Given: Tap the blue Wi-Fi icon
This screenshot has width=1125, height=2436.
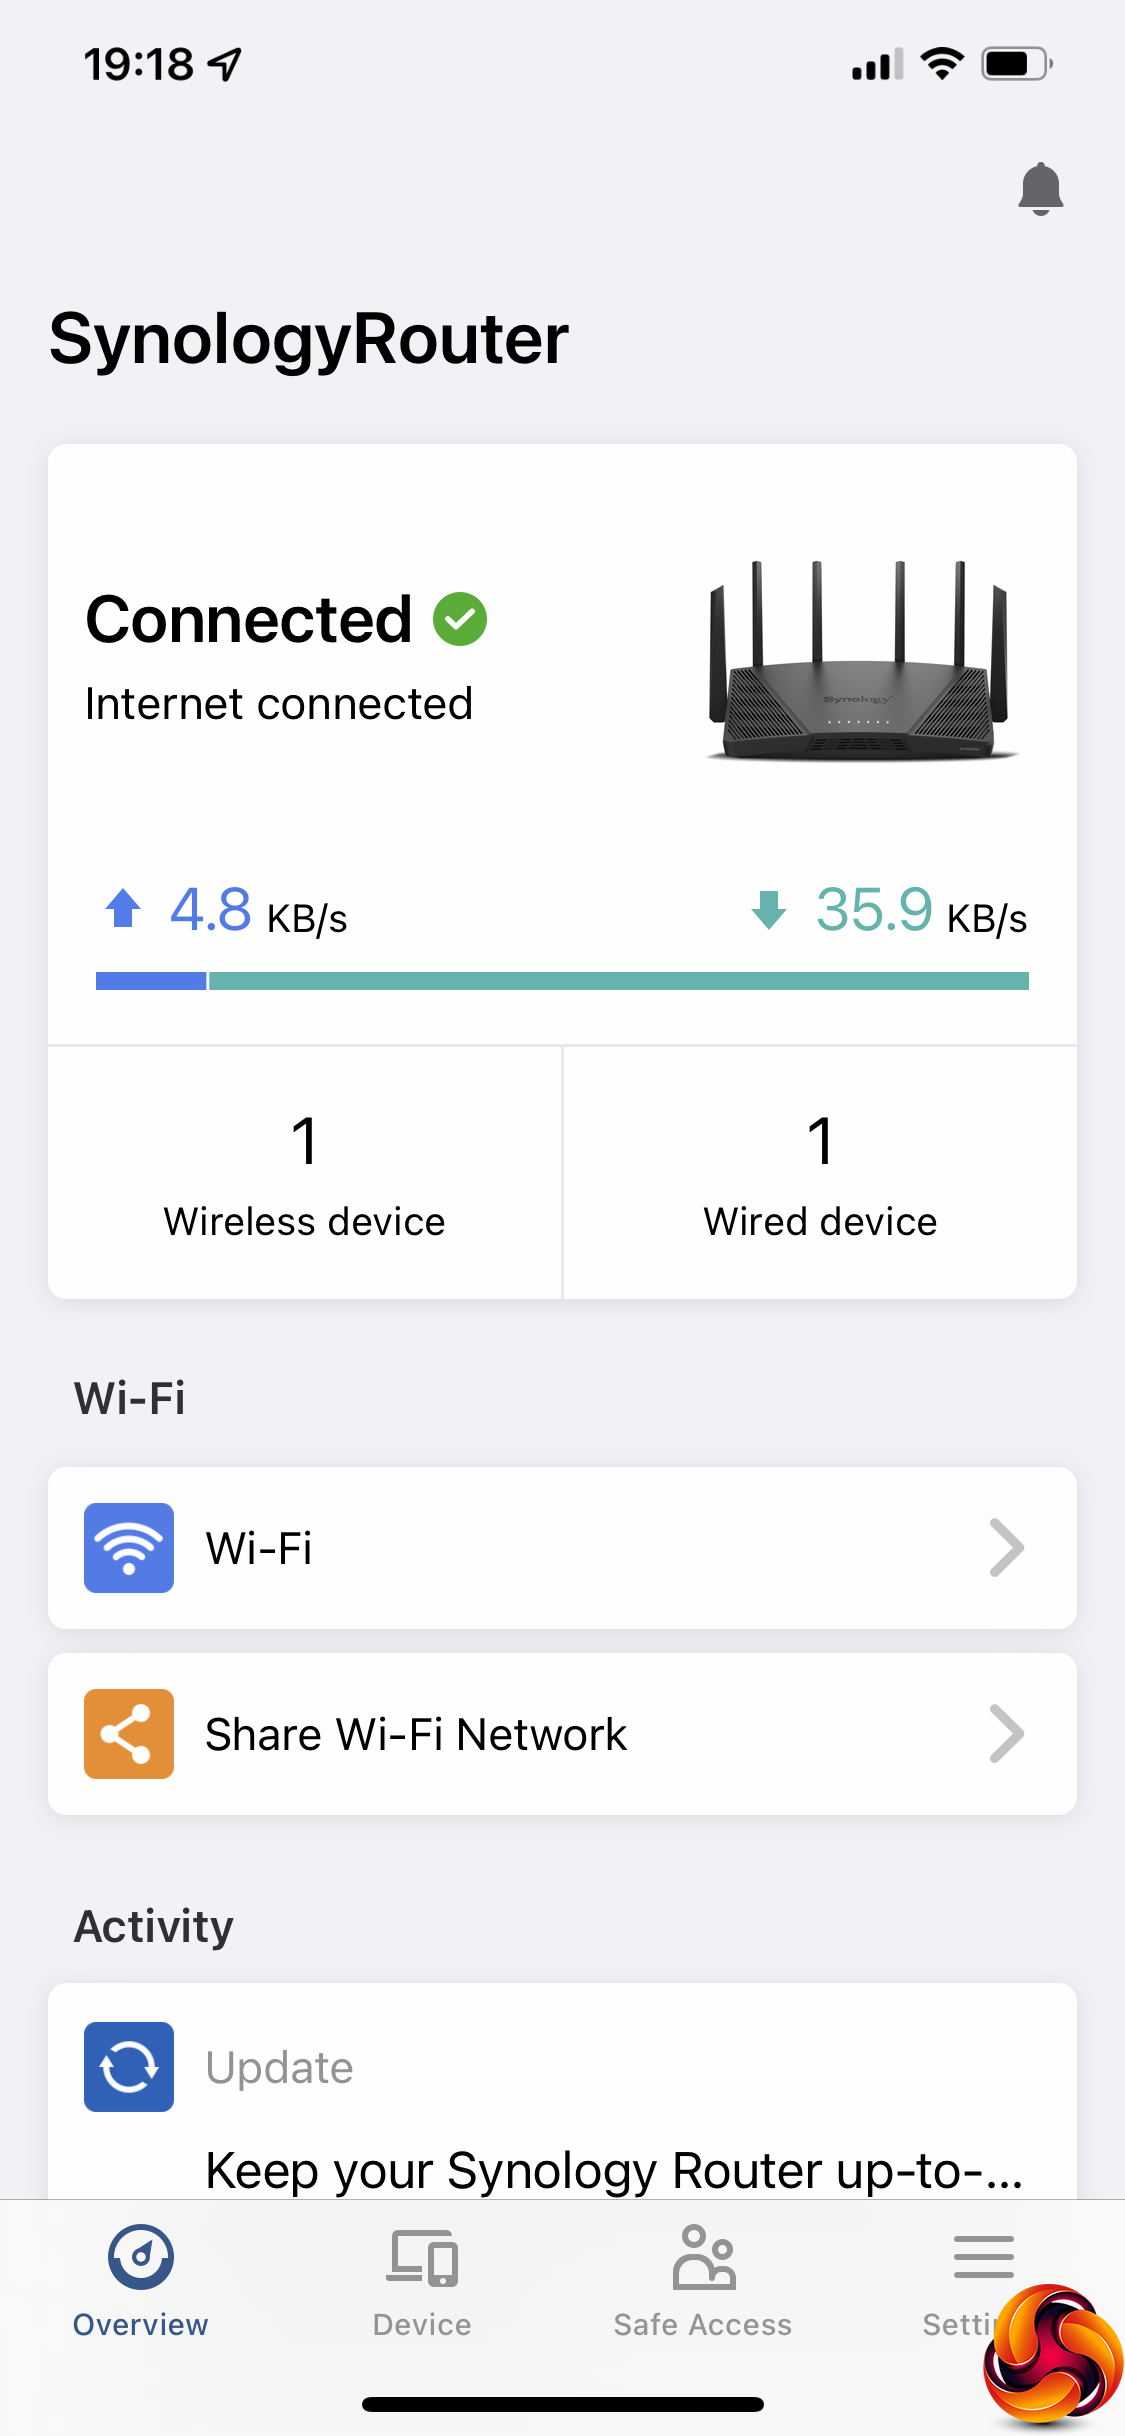Looking at the screenshot, I should pos(129,1547).
